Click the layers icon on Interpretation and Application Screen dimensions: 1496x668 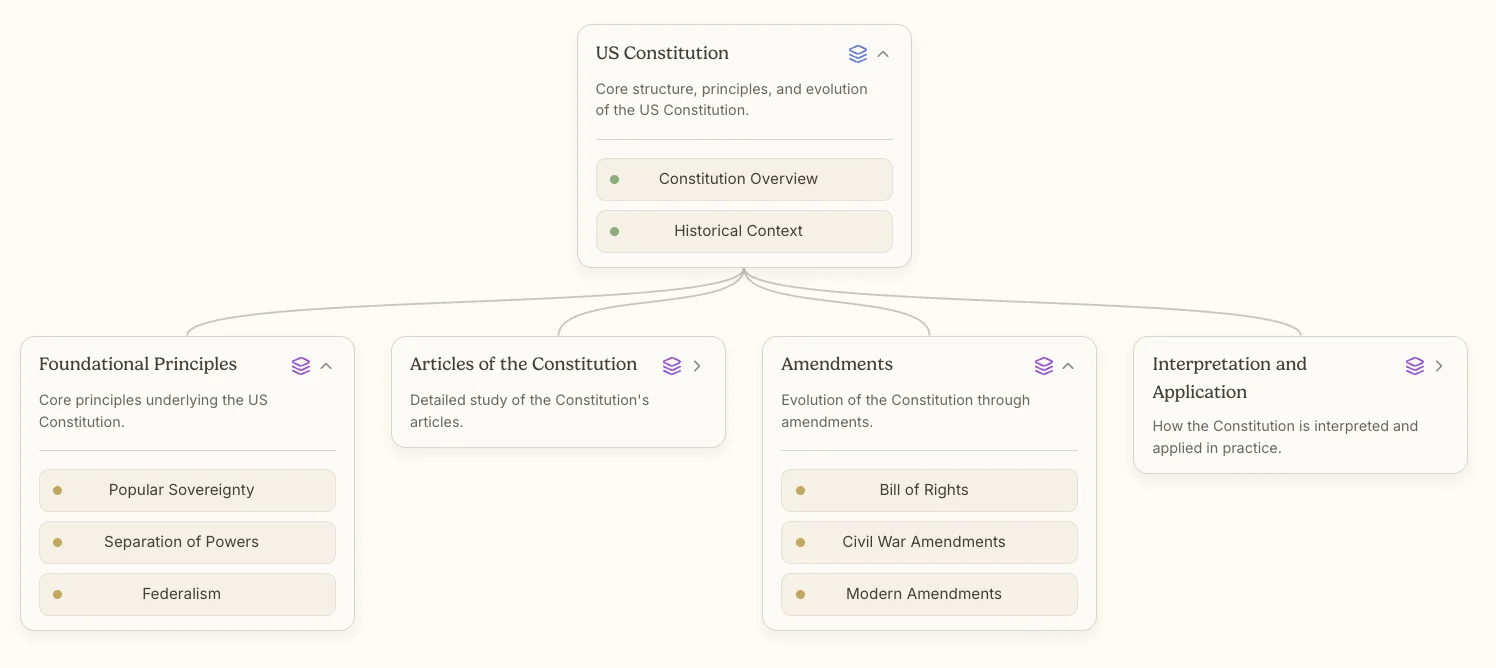[x=1414, y=366]
